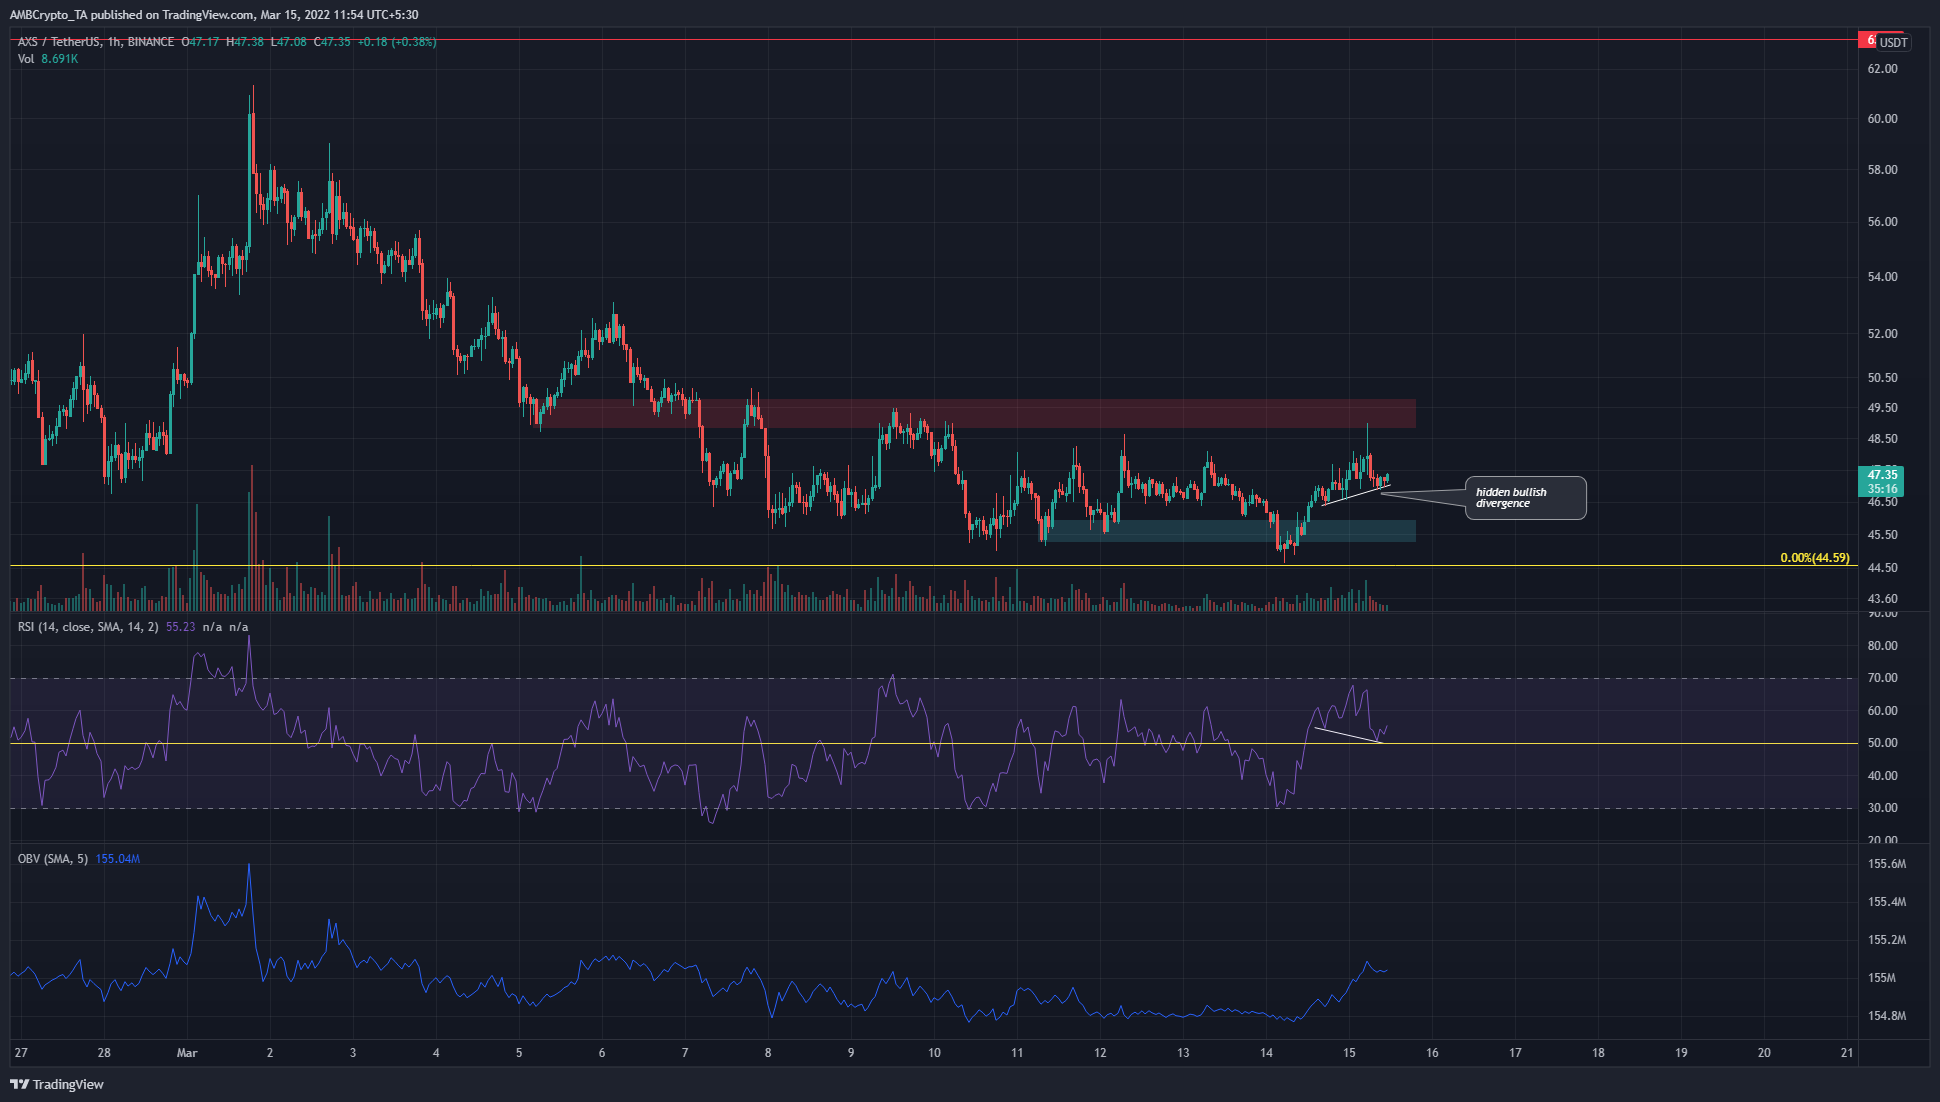Click the 0.00%(44.59) Fibonacci level label
Screen dimensions: 1940x1102
pos(1814,558)
